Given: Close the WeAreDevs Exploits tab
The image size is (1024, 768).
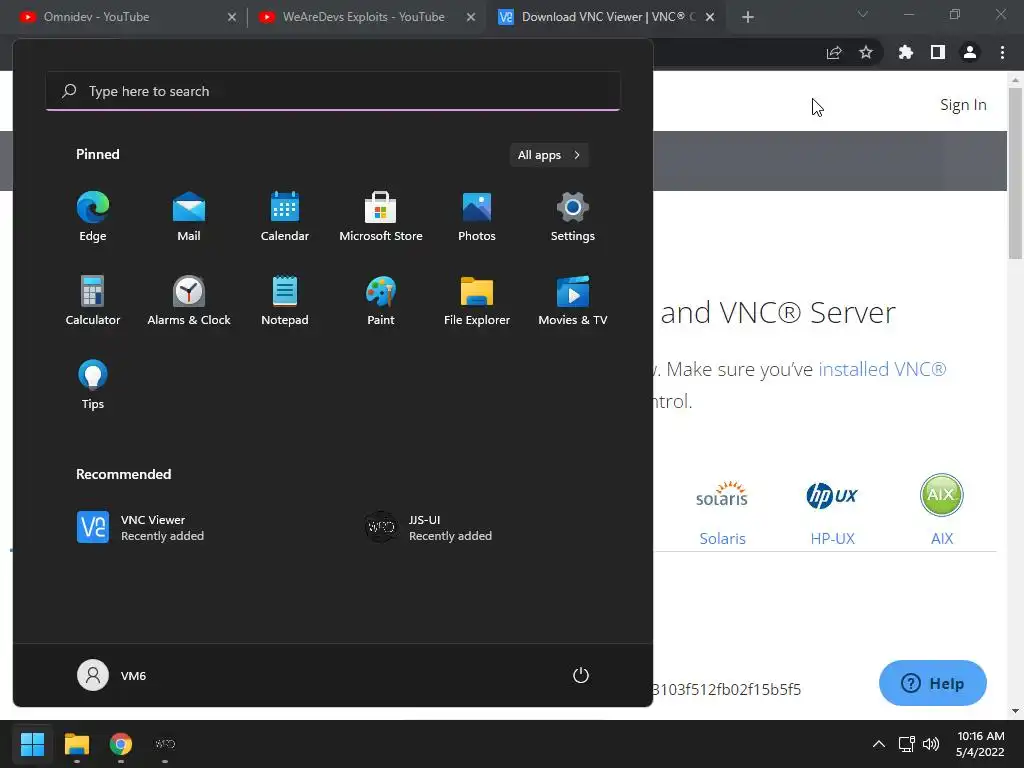Looking at the screenshot, I should (471, 17).
